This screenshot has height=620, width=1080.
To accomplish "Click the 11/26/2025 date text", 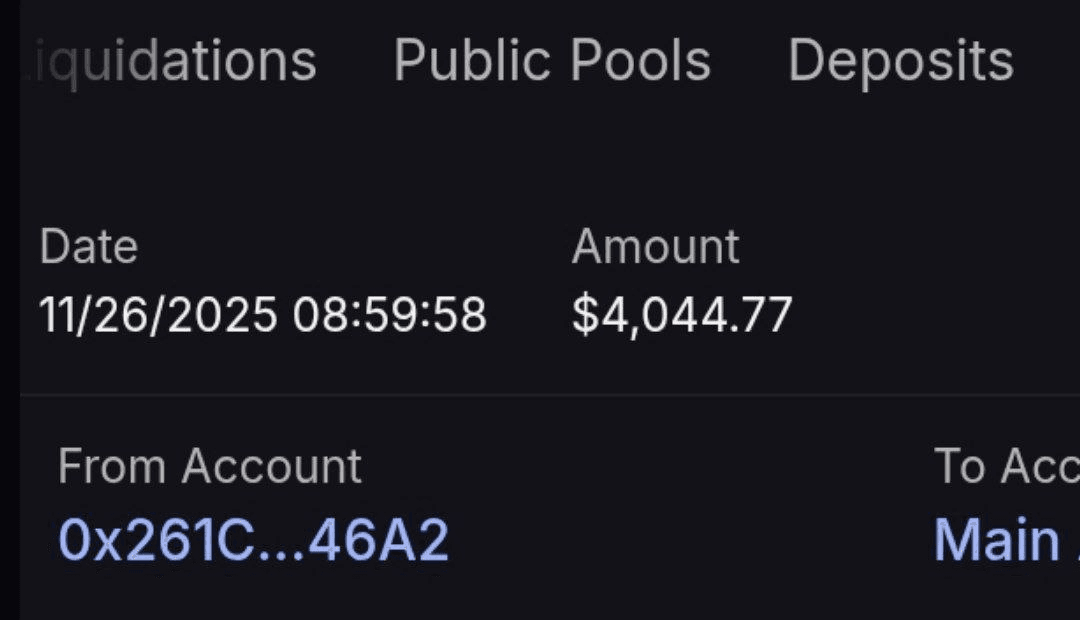I will (x=158, y=315).
